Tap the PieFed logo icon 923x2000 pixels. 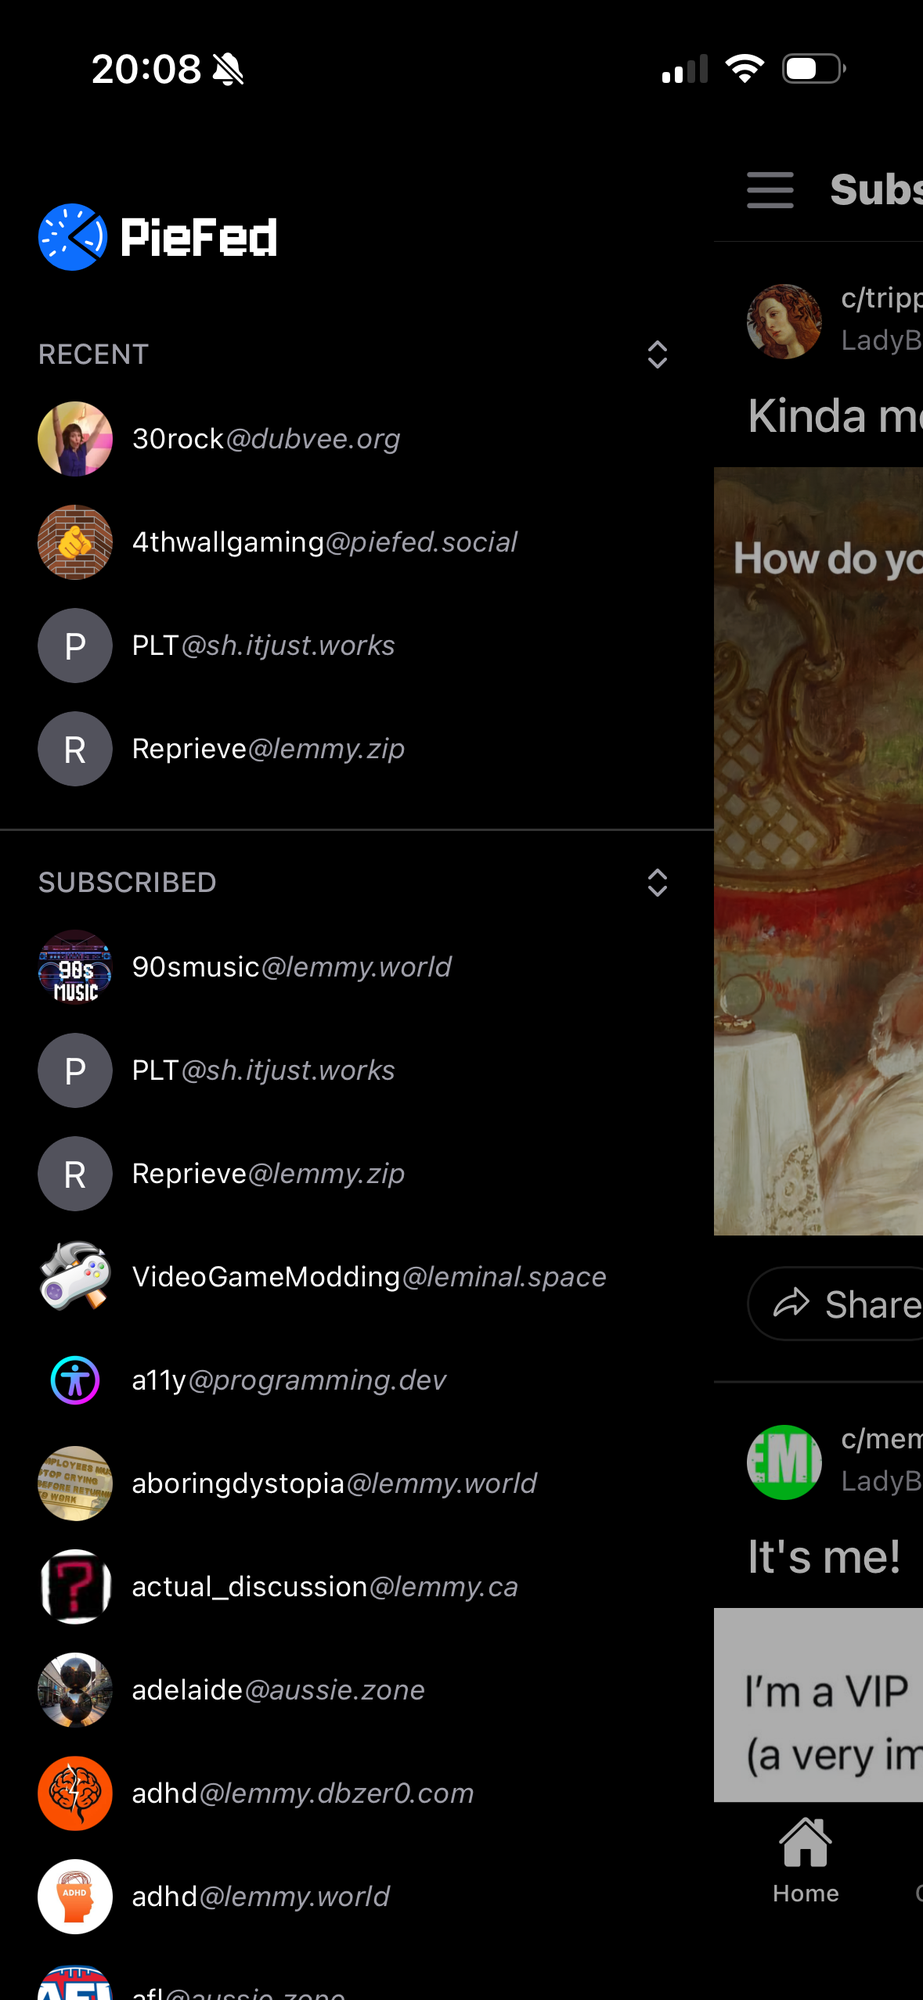coord(72,238)
